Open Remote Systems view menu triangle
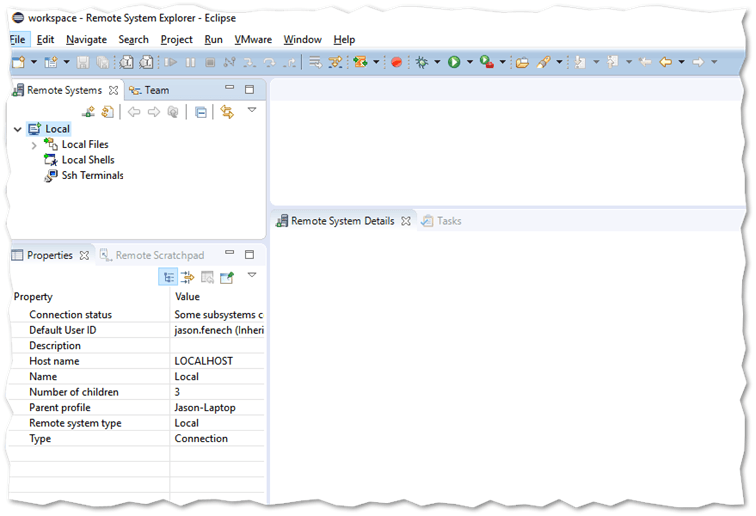The width and height of the screenshot is (756, 516). [252, 110]
